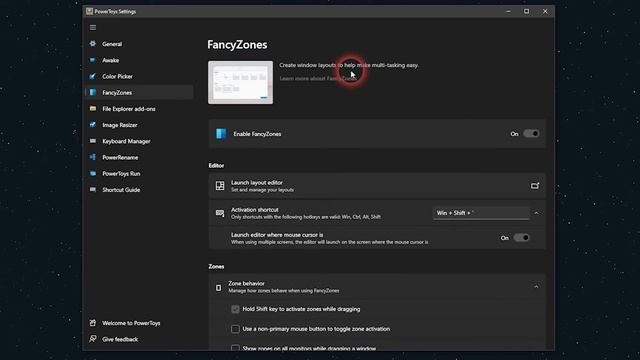Click the Welcome to PowerToys icon

click(x=93, y=323)
